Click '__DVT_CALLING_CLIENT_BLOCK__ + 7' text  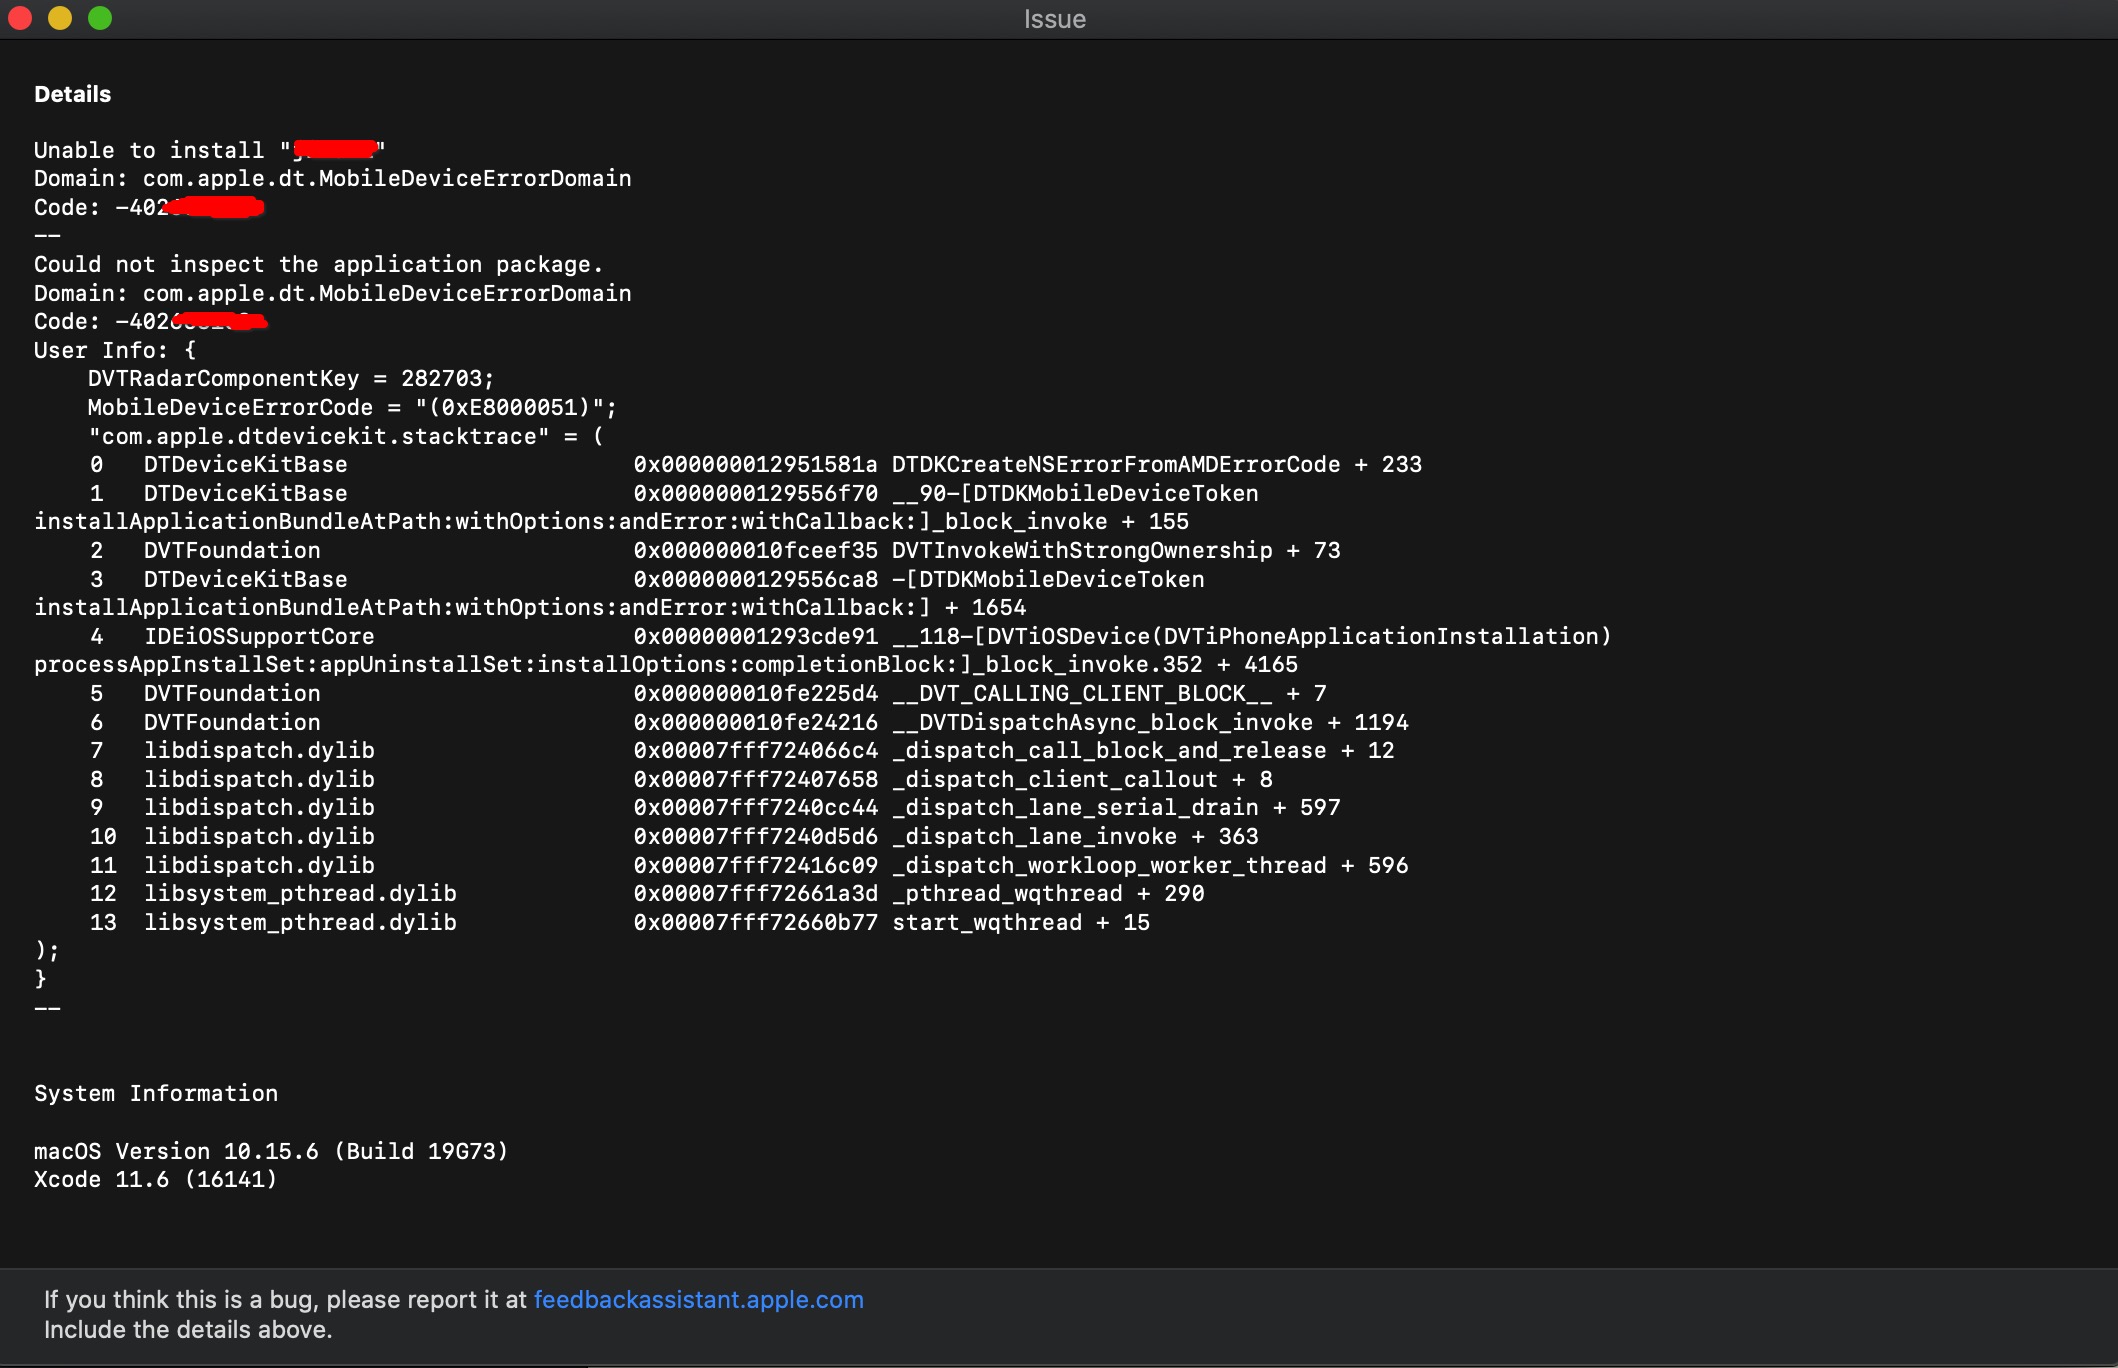tap(1109, 693)
